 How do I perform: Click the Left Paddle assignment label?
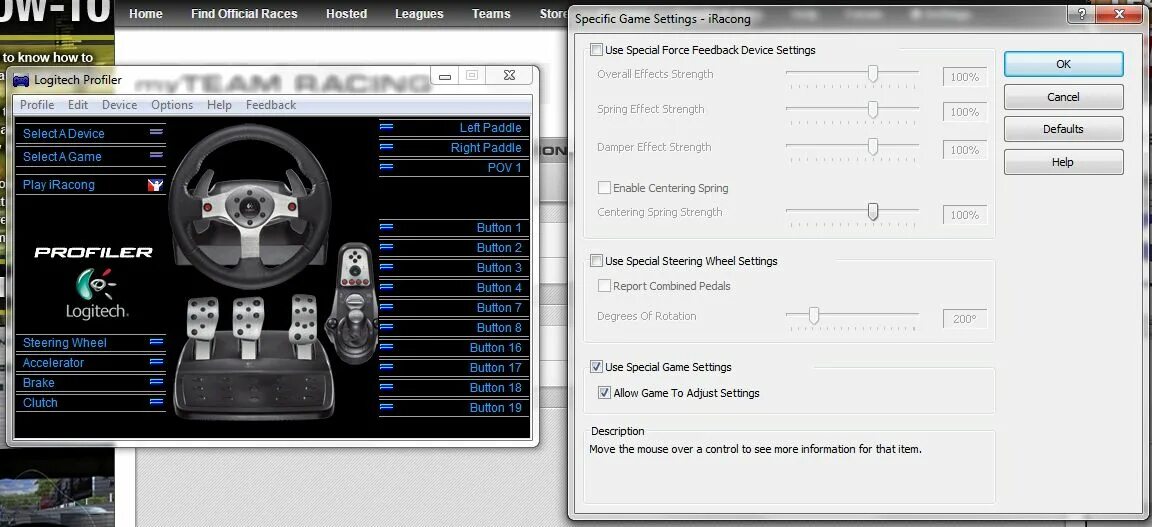pos(490,128)
